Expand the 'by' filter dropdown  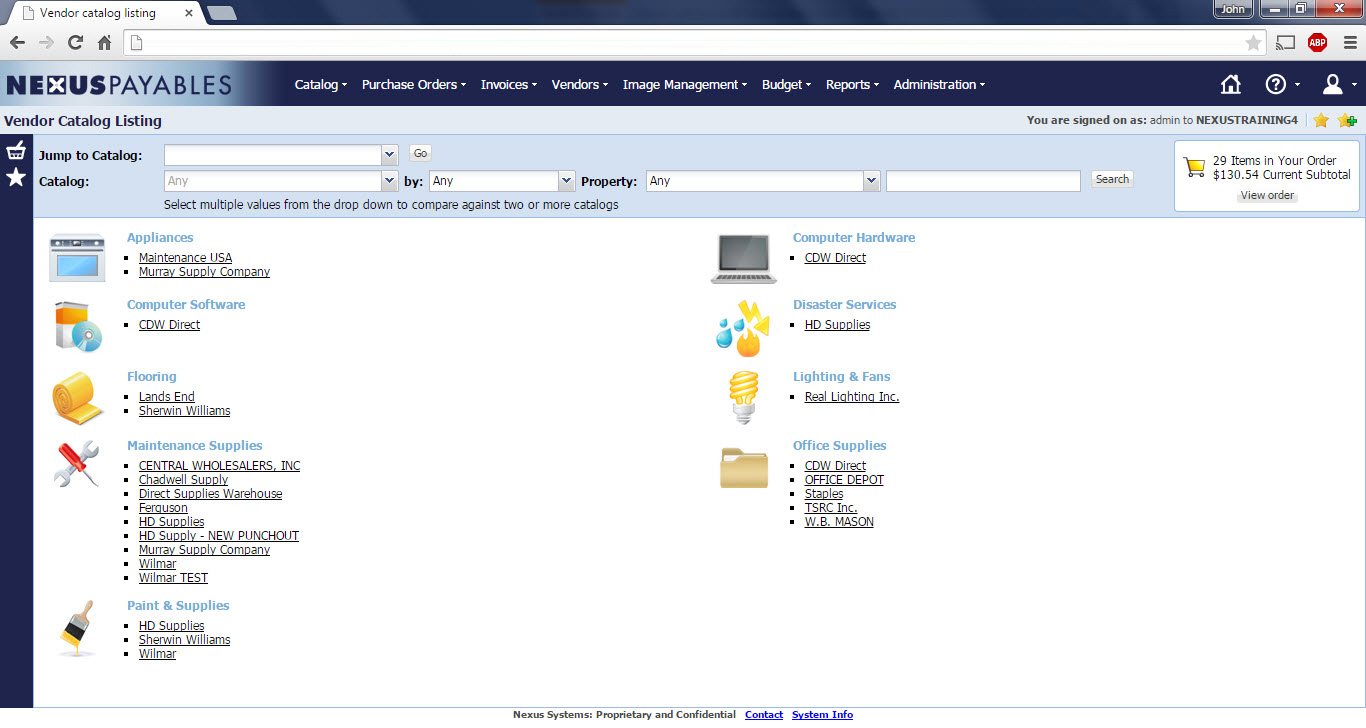[x=566, y=181]
